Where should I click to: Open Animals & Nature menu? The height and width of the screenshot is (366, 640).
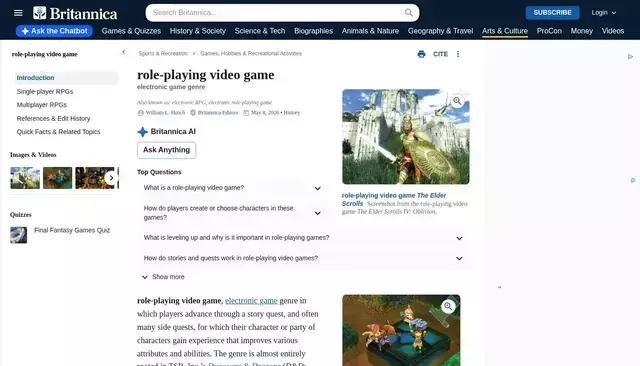tap(370, 31)
